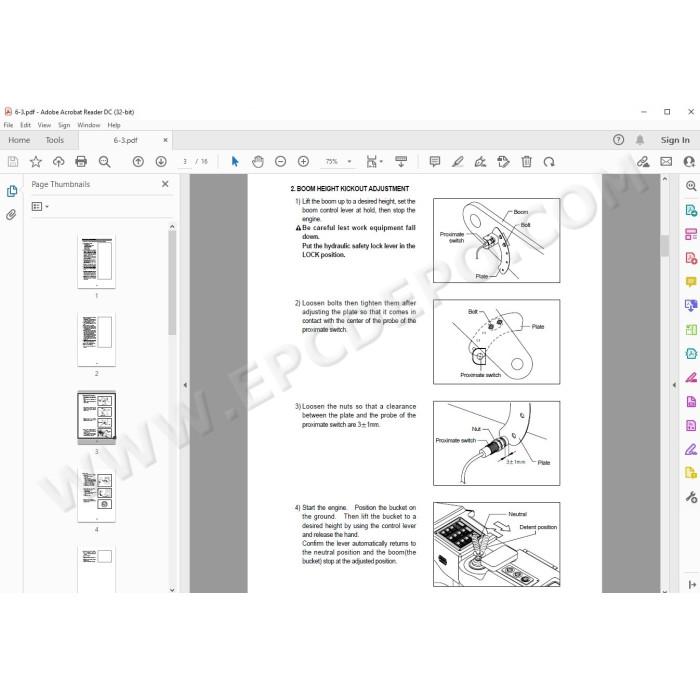Send file by email
The image size is (700, 700).
(666, 162)
